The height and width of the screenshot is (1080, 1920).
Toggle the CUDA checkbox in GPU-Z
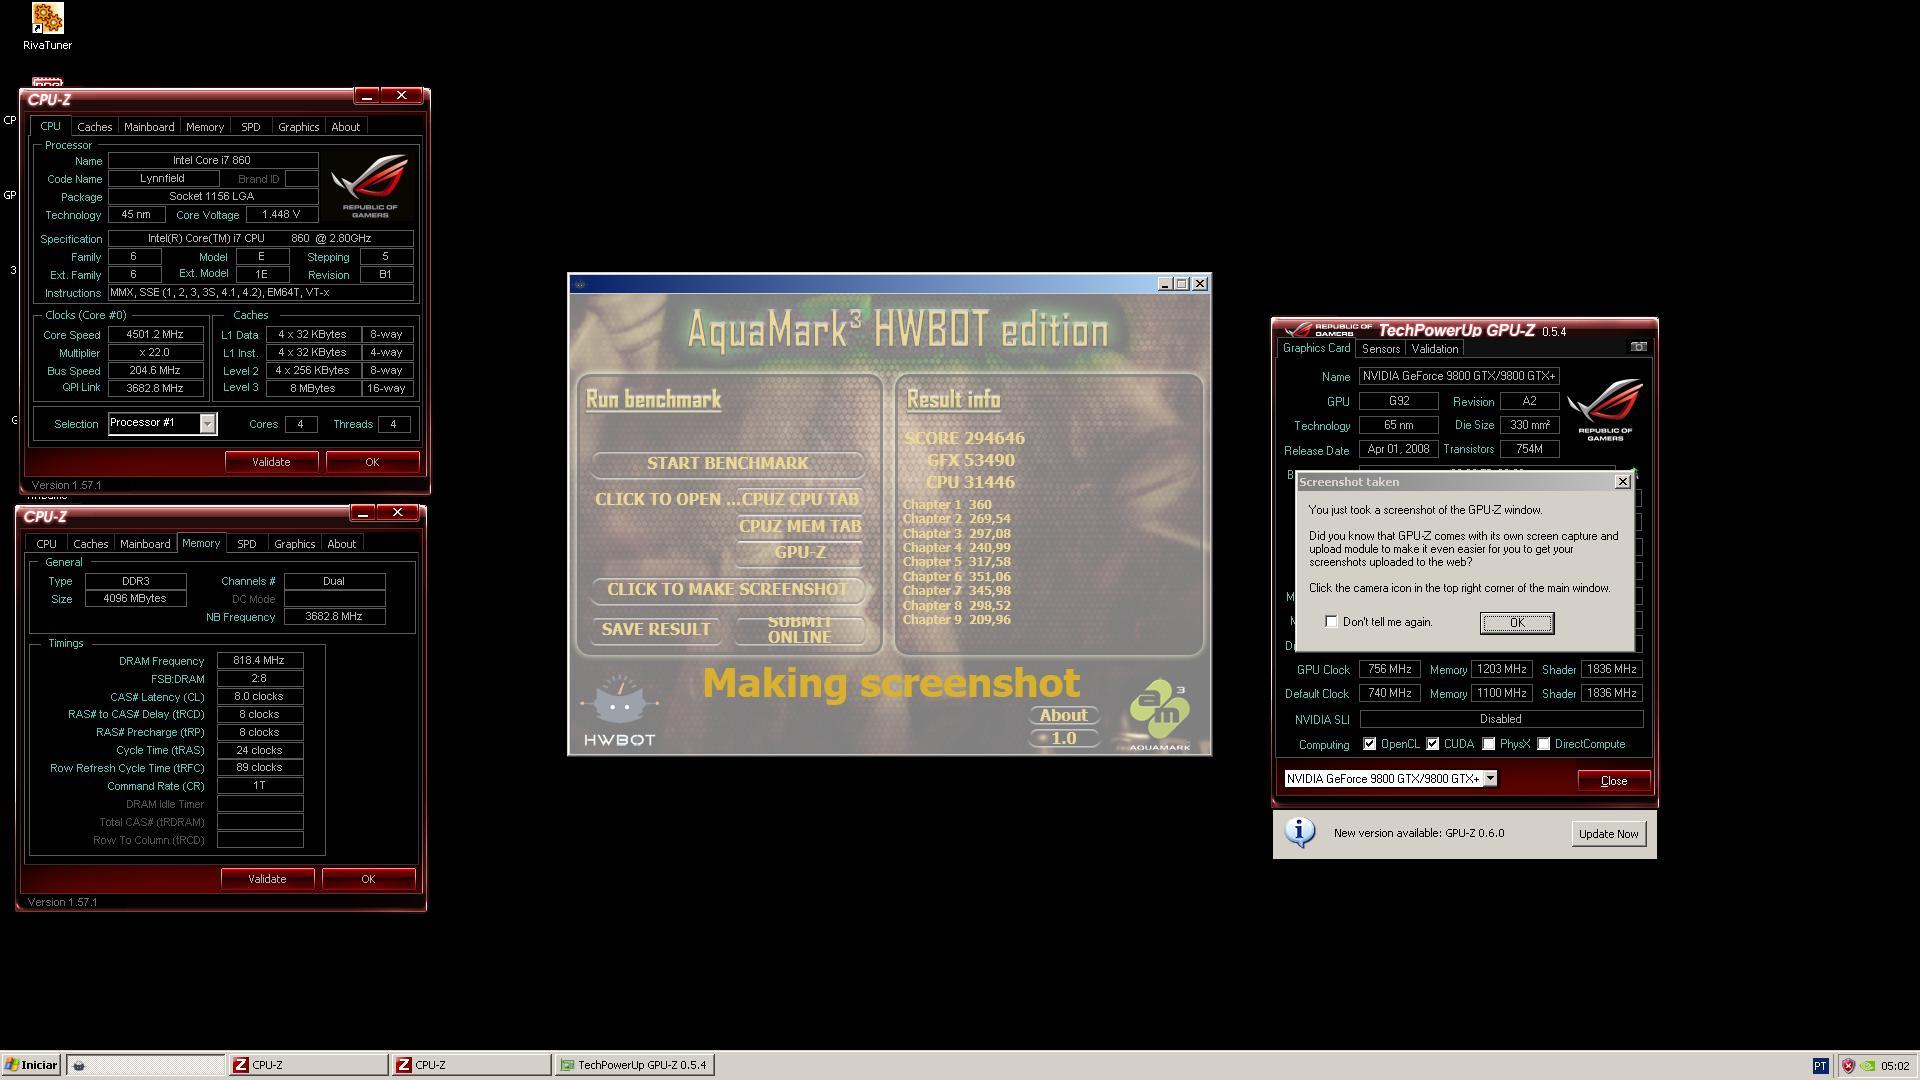tap(1433, 744)
